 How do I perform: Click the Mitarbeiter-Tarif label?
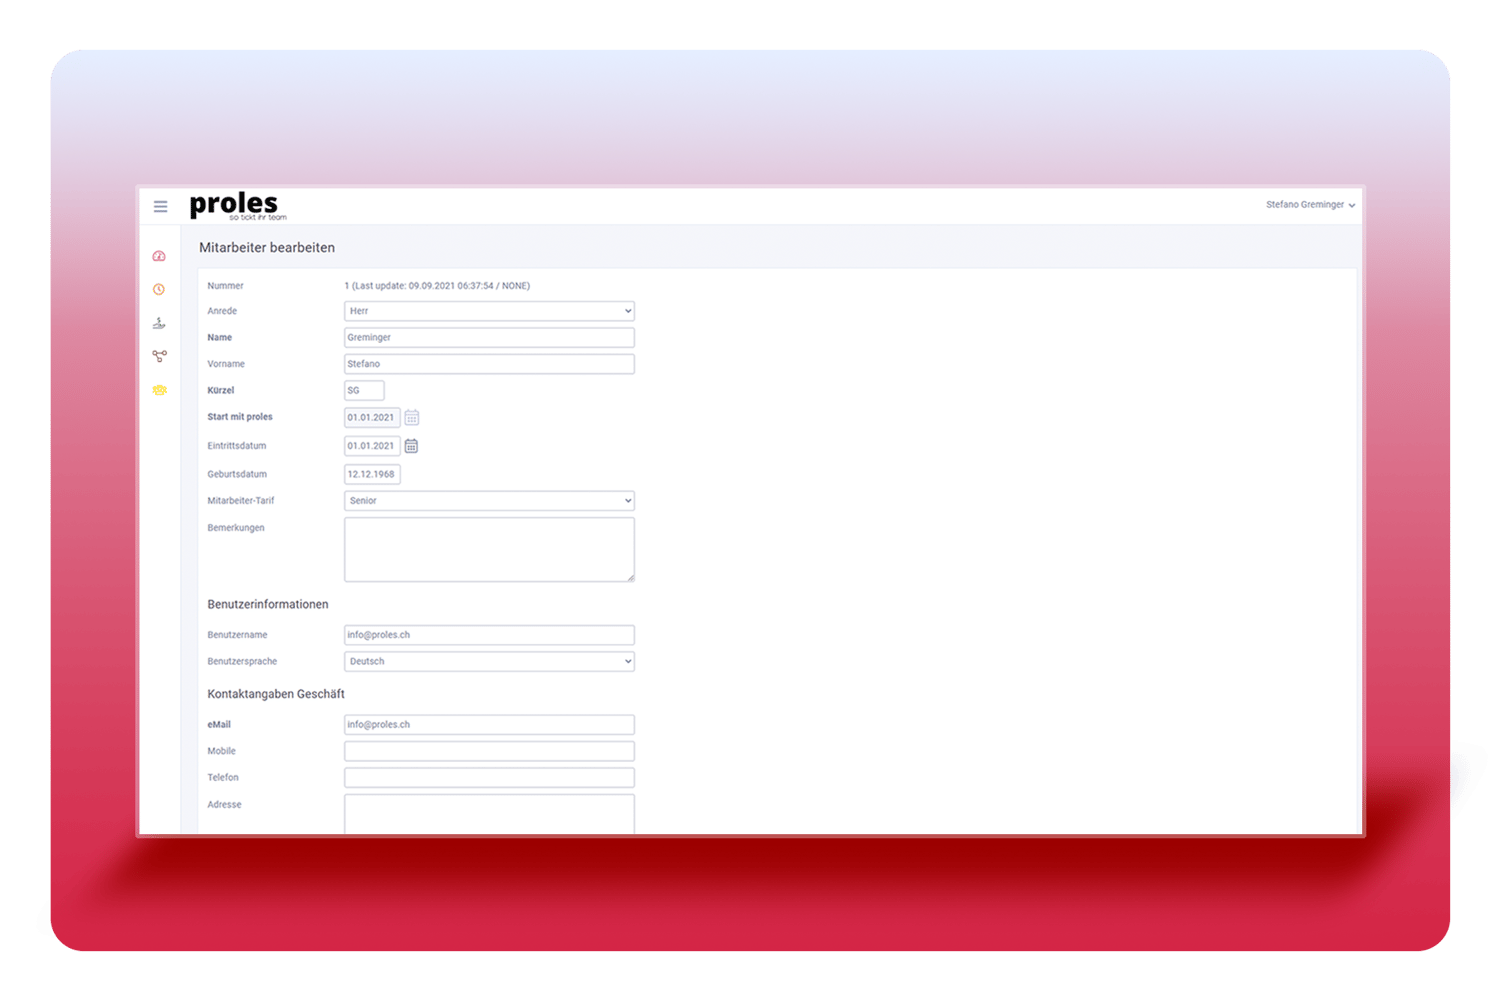click(241, 501)
